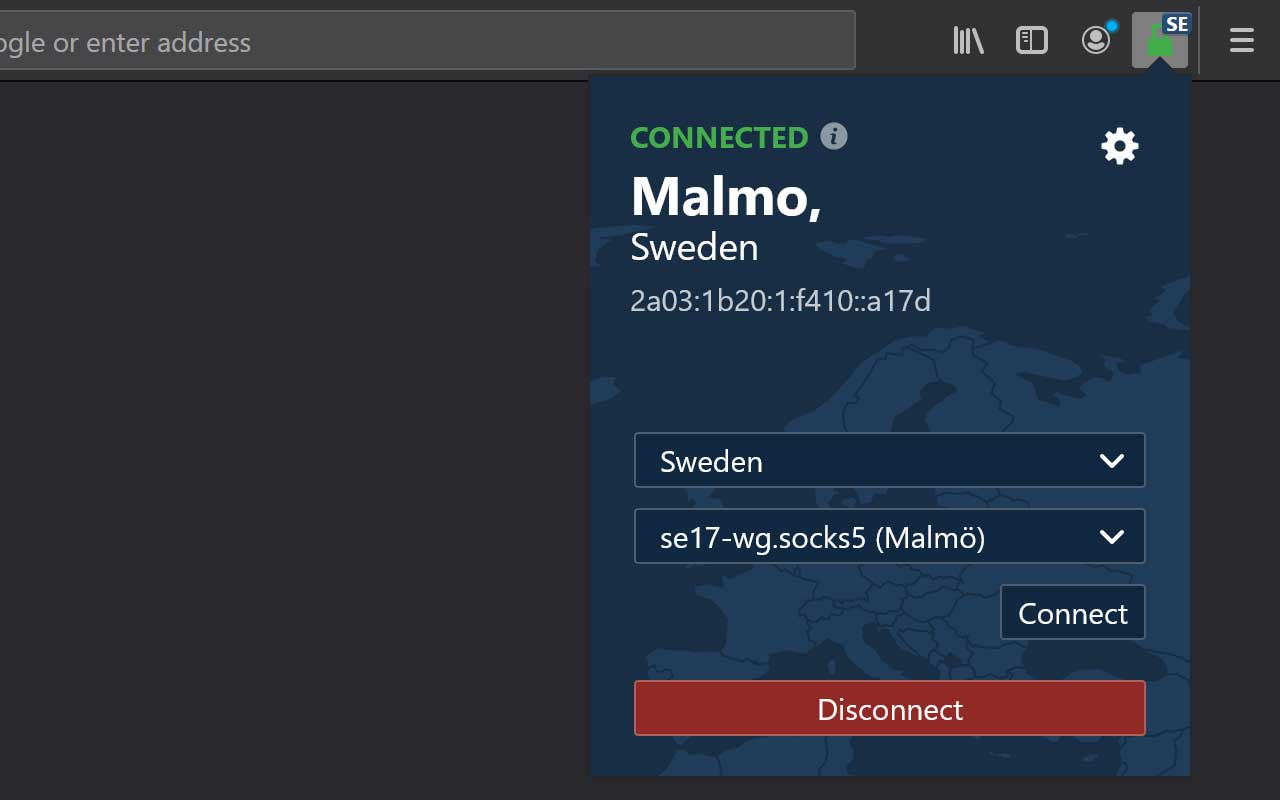1280x800 pixels.
Task: Click the green CONNECTED status label
Action: [719, 137]
